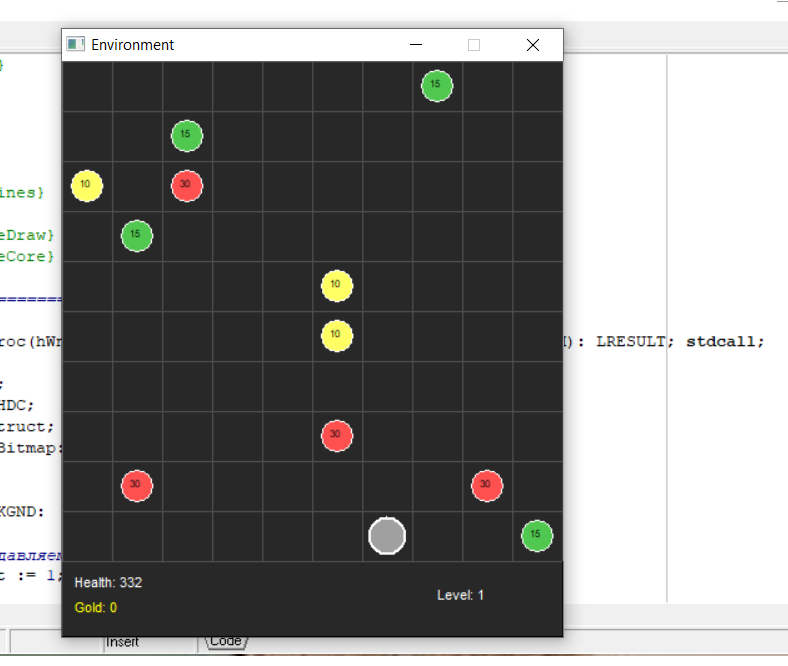Click the Gold: 0 counter

click(x=95, y=608)
